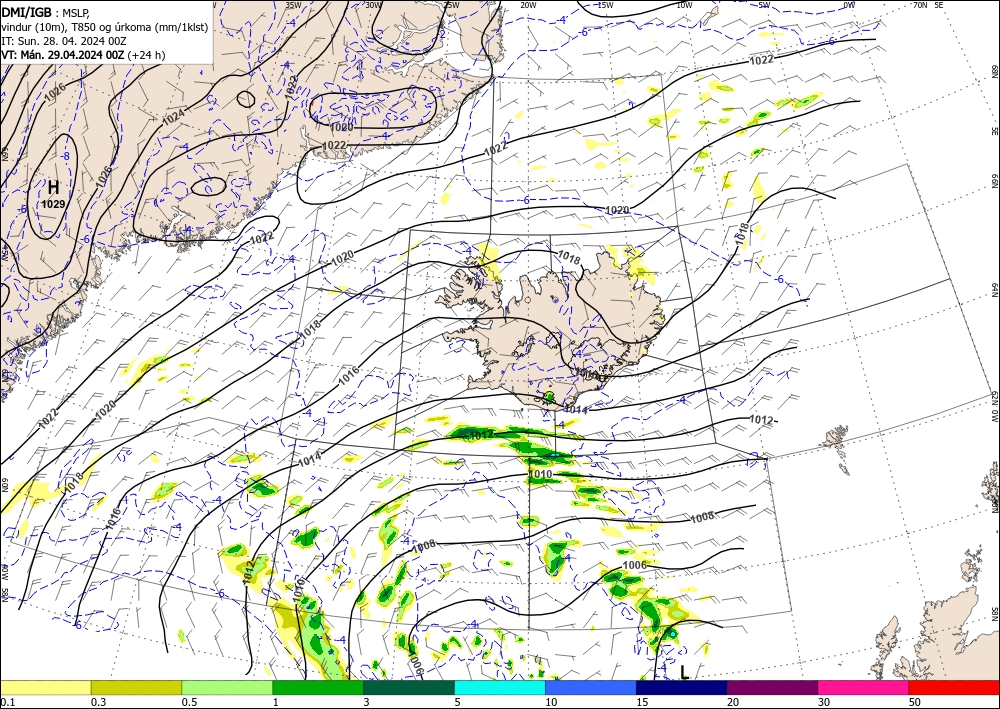Click legend value '20'
The height and width of the screenshot is (709, 1000).
733,702
